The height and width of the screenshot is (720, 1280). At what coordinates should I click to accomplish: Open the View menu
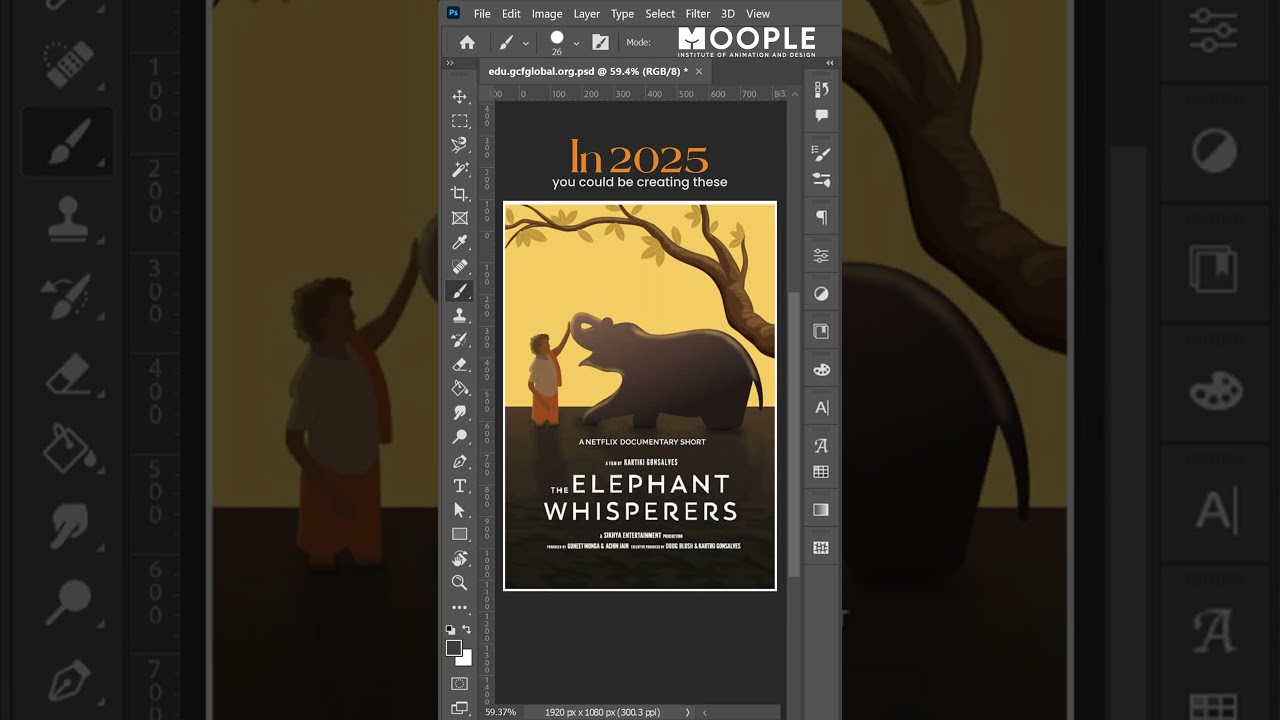click(x=758, y=14)
